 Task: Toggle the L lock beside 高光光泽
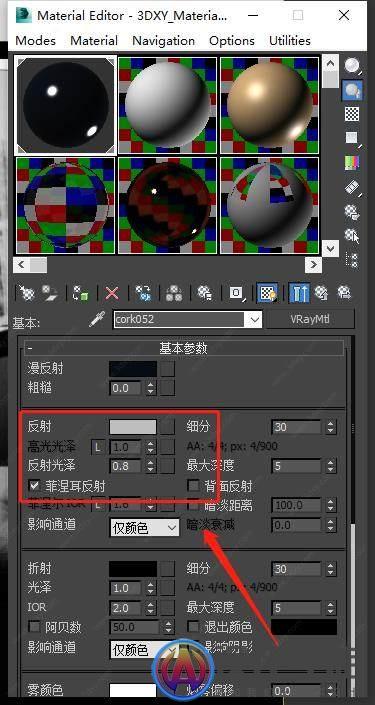(98, 446)
